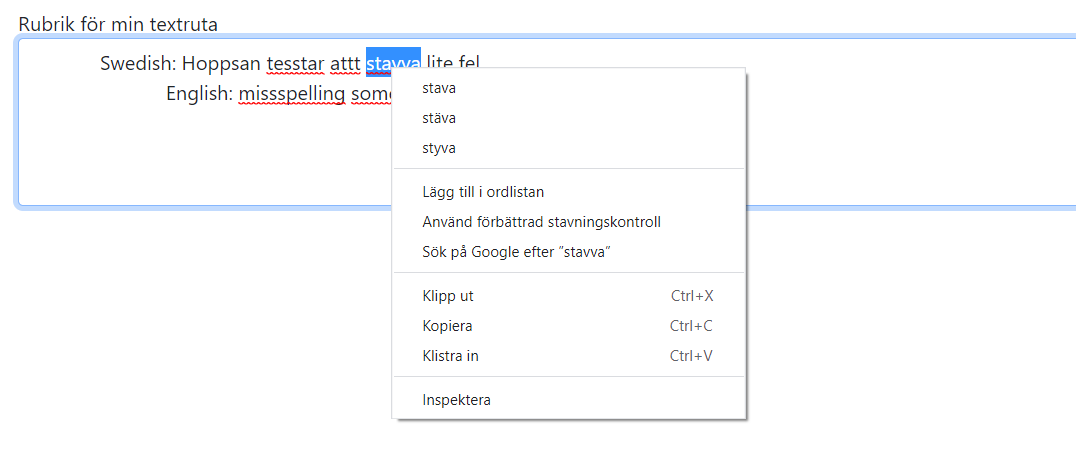Click the misspelled word 'attt'
The height and width of the screenshot is (456, 1076).
click(x=345, y=64)
